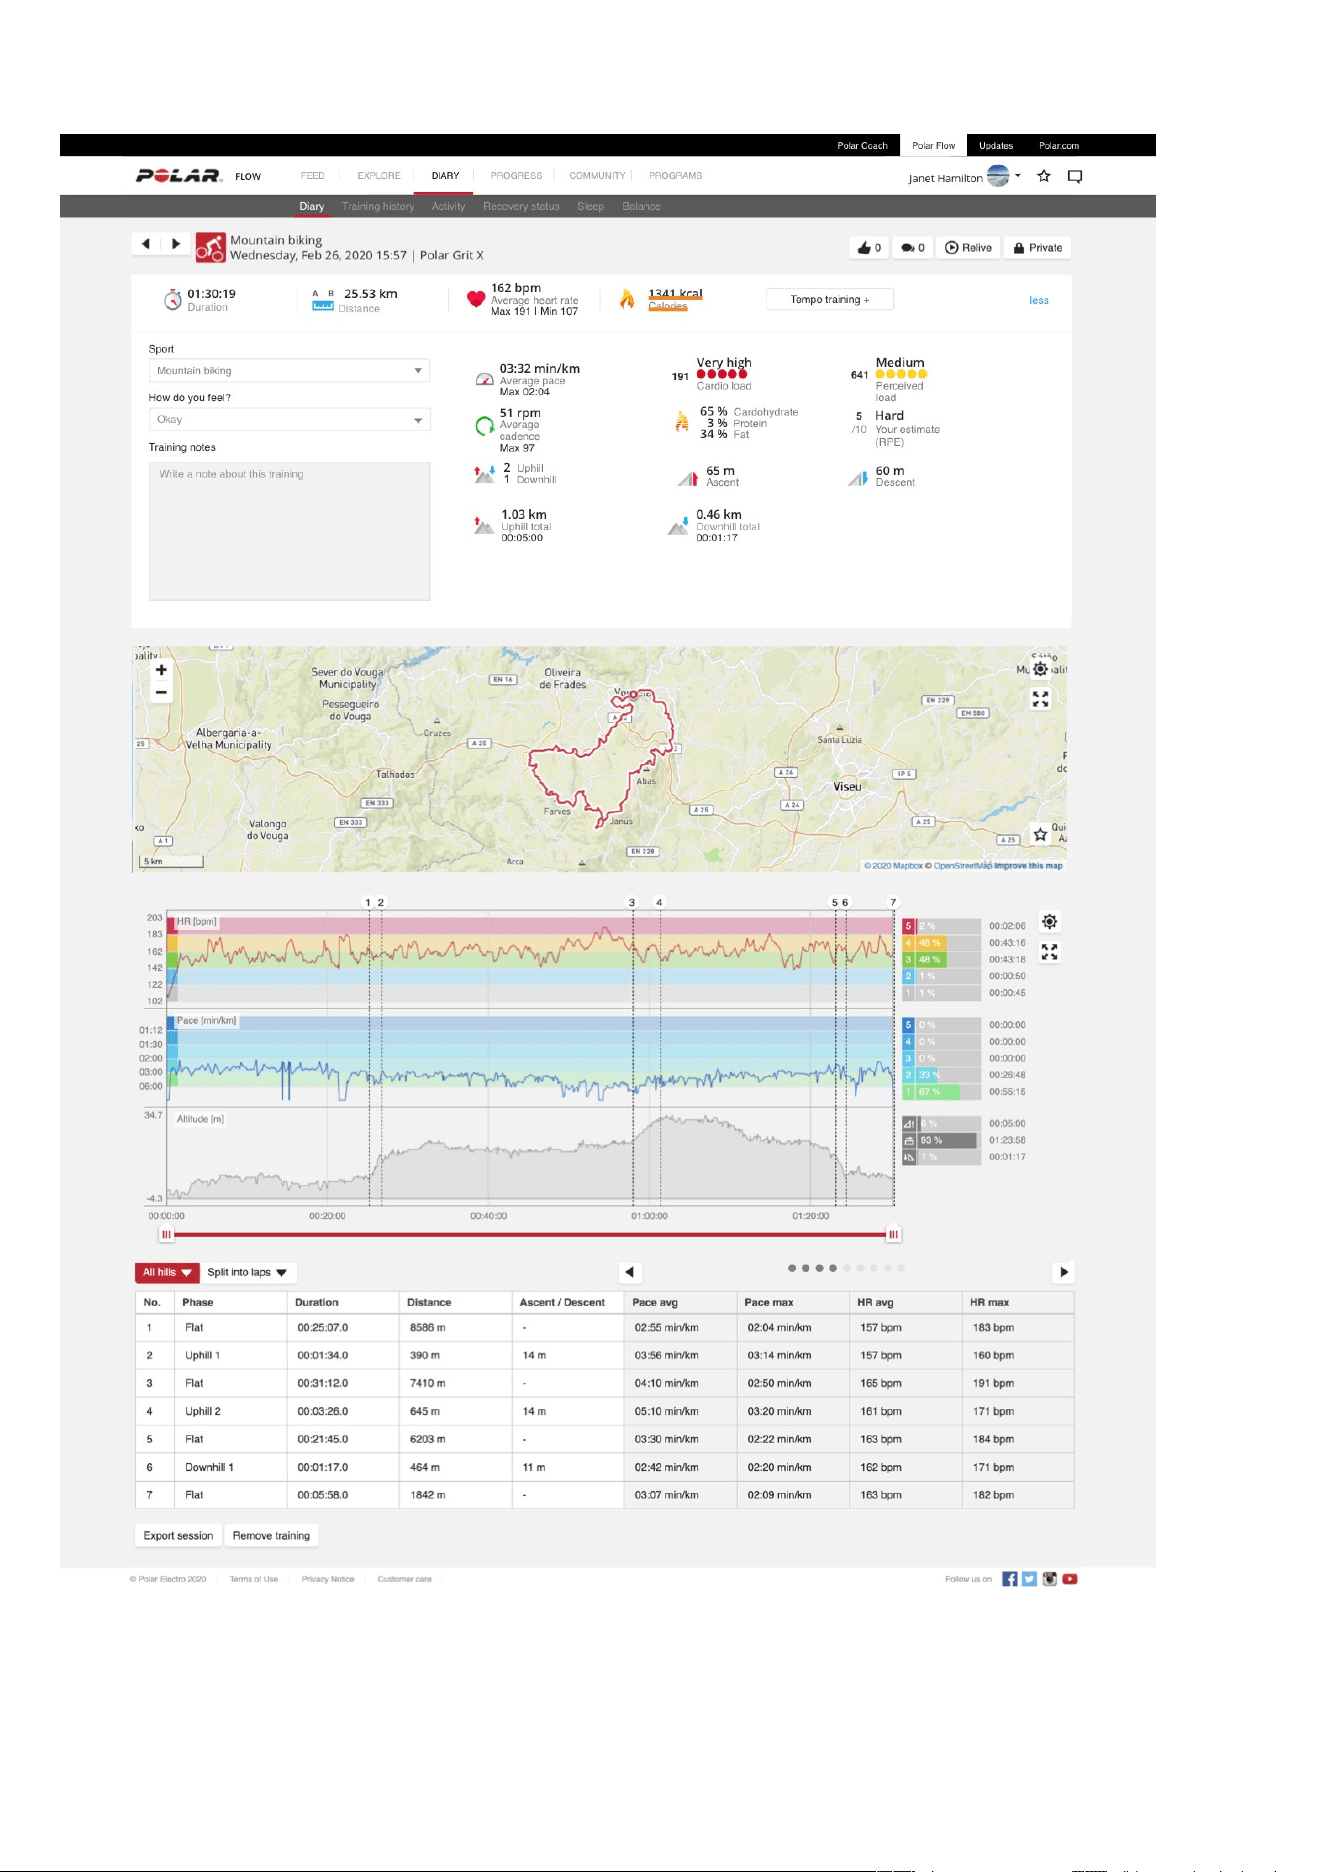Viewport: 1324px width, 1872px height.
Task: Toggle the All hills filter
Action: (166, 1273)
